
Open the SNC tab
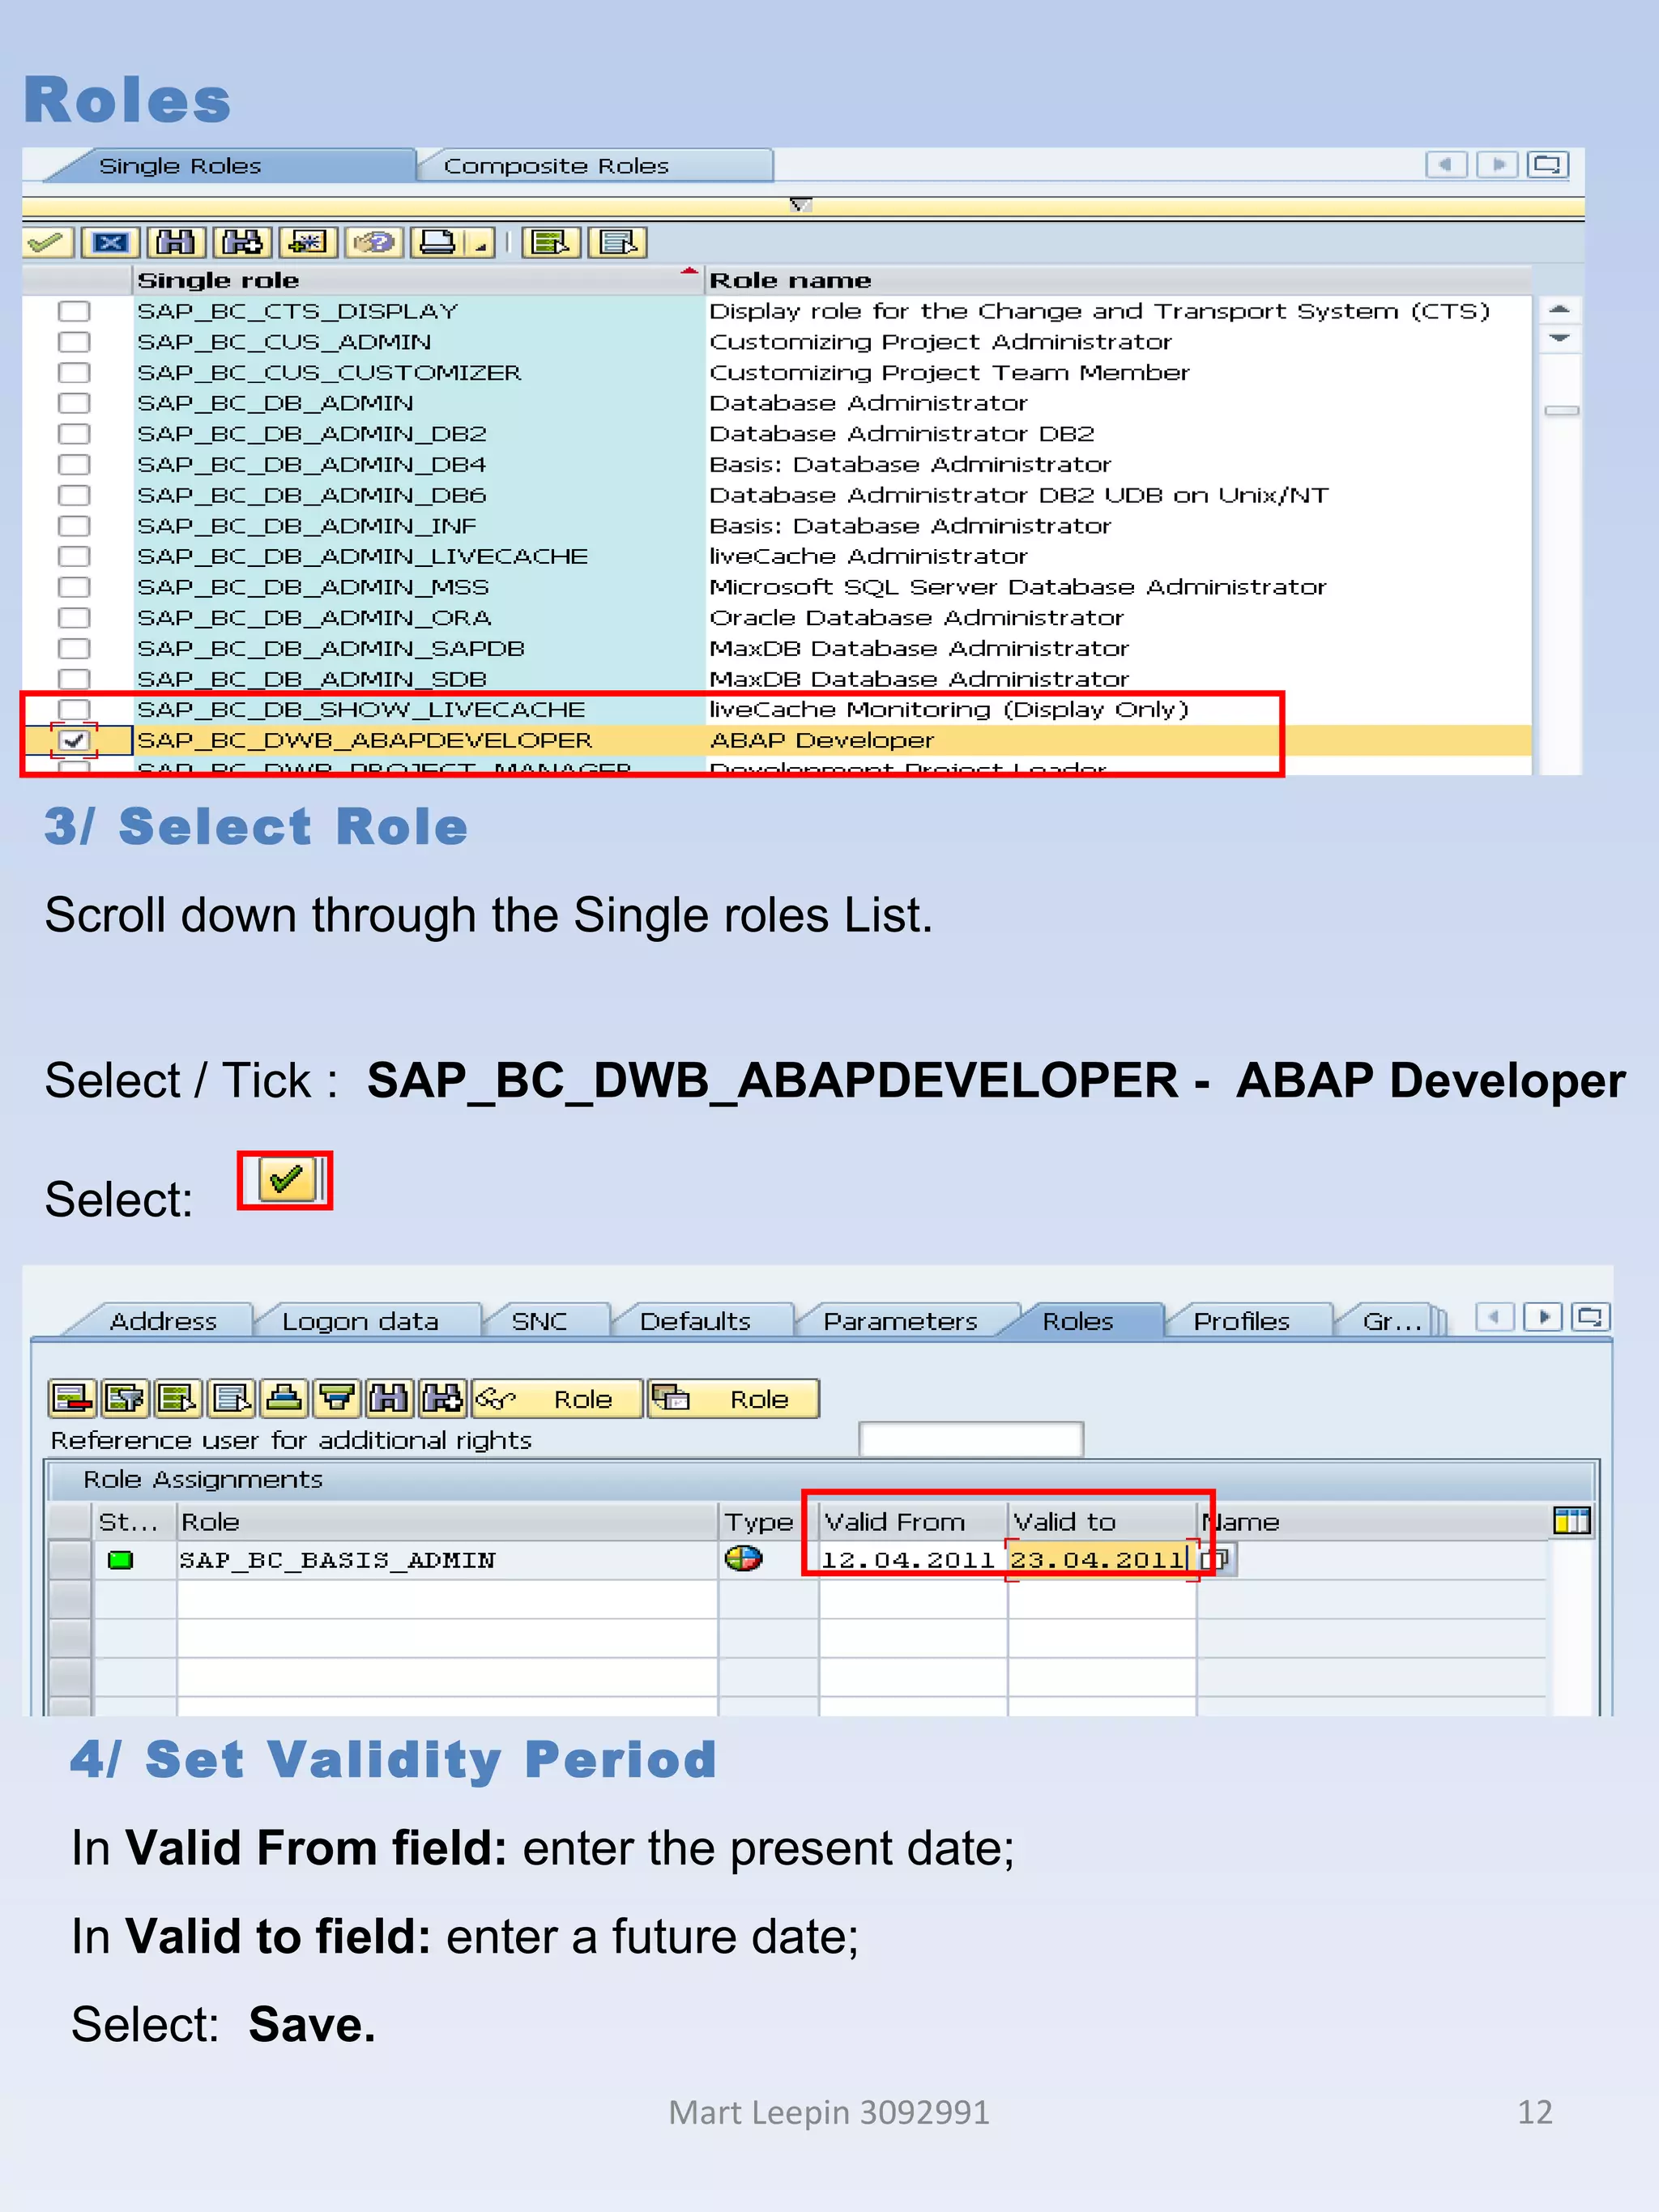[x=539, y=1321]
